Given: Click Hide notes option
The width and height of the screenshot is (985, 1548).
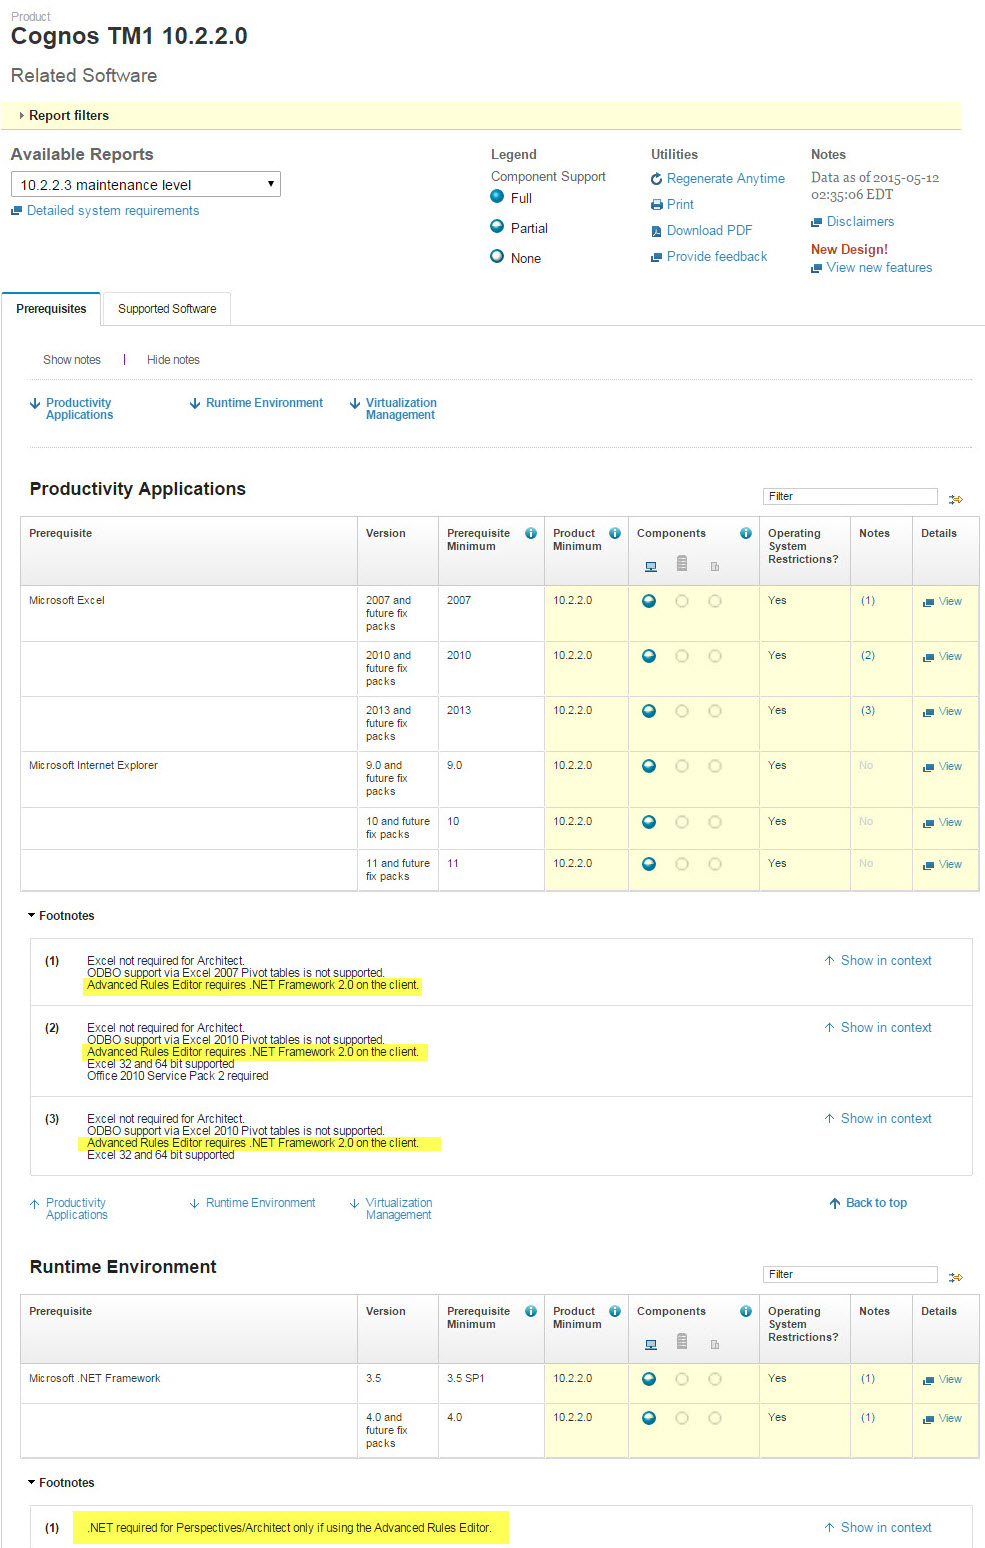Looking at the screenshot, I should [x=173, y=360].
